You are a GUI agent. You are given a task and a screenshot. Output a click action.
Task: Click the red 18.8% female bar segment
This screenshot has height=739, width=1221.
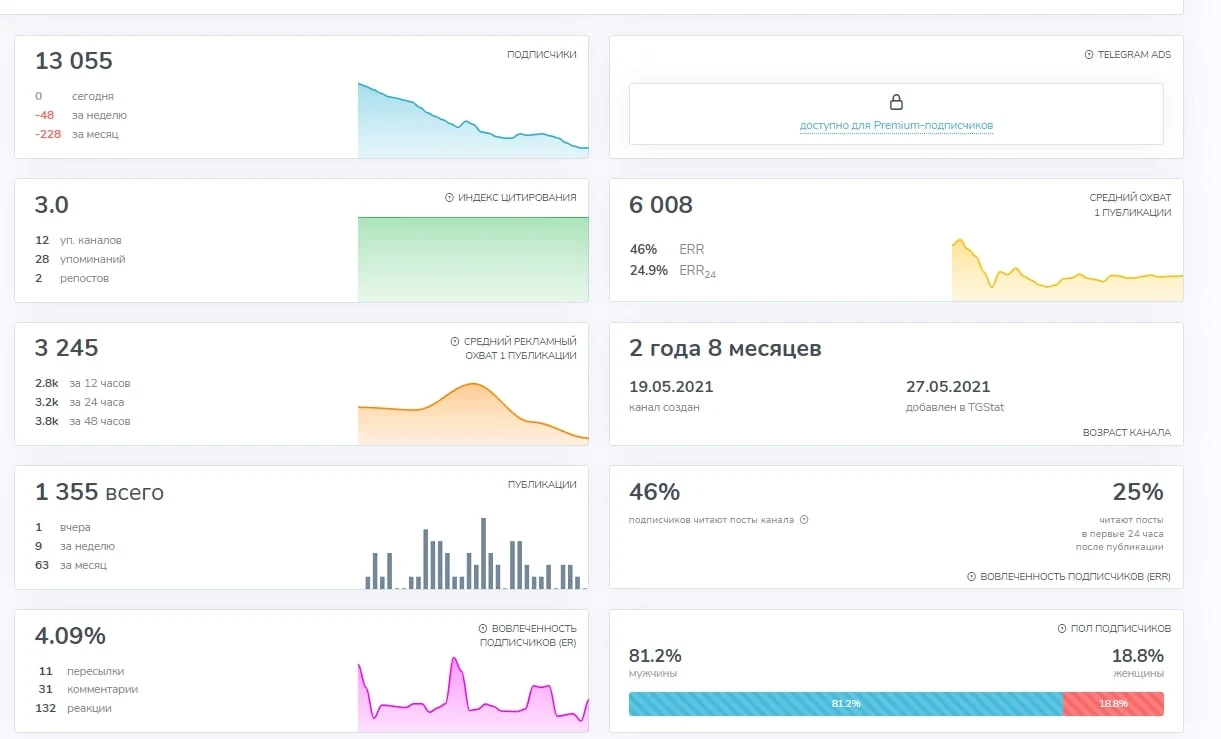[x=1113, y=704]
